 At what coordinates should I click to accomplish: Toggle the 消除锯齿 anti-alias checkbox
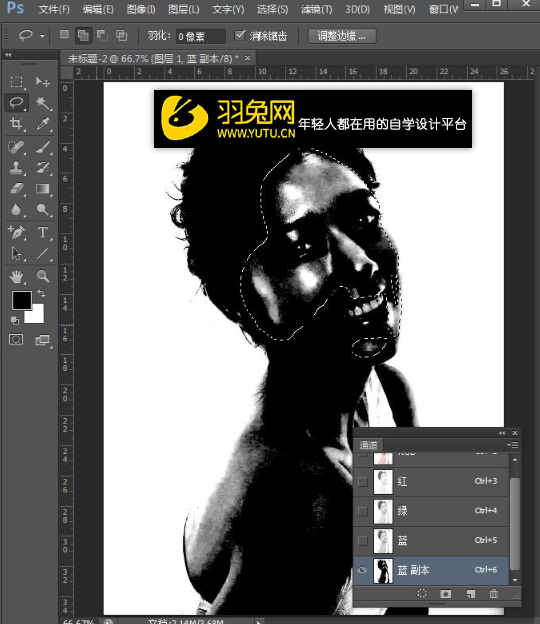(240, 35)
